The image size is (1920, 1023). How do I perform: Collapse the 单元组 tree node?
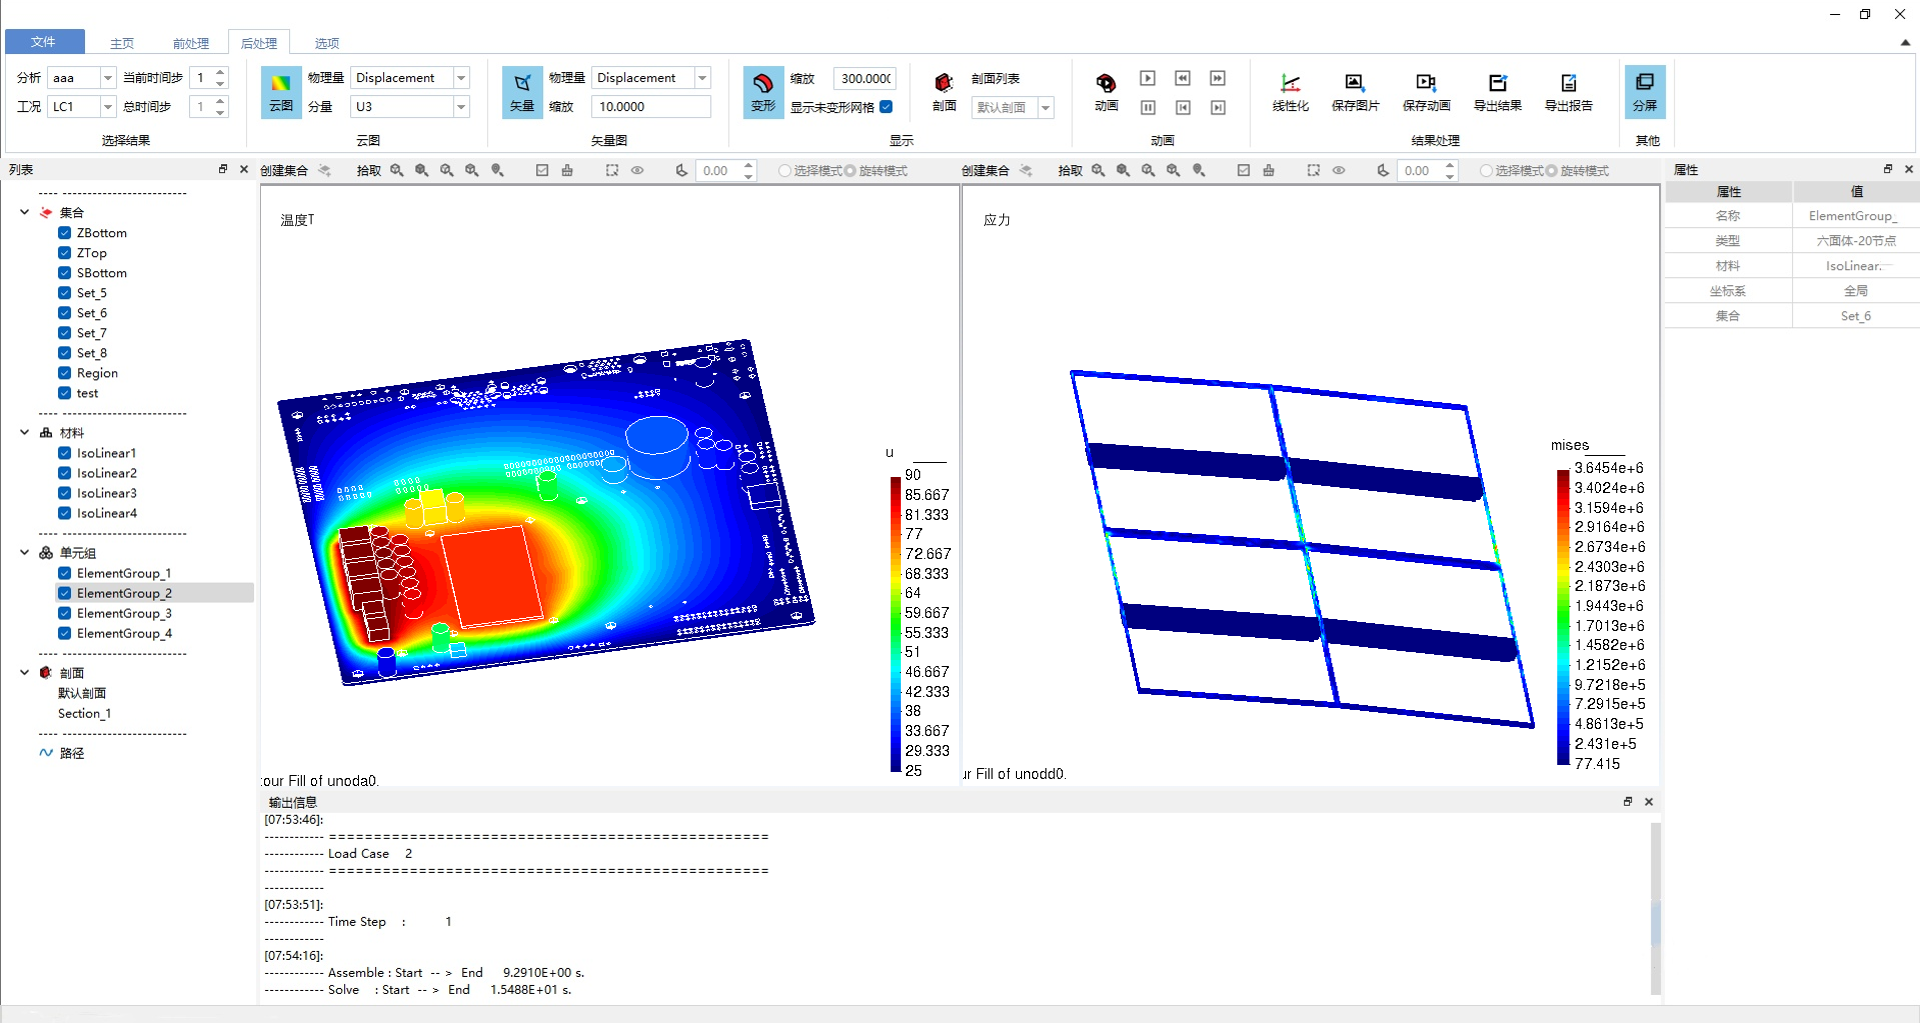pos(24,552)
